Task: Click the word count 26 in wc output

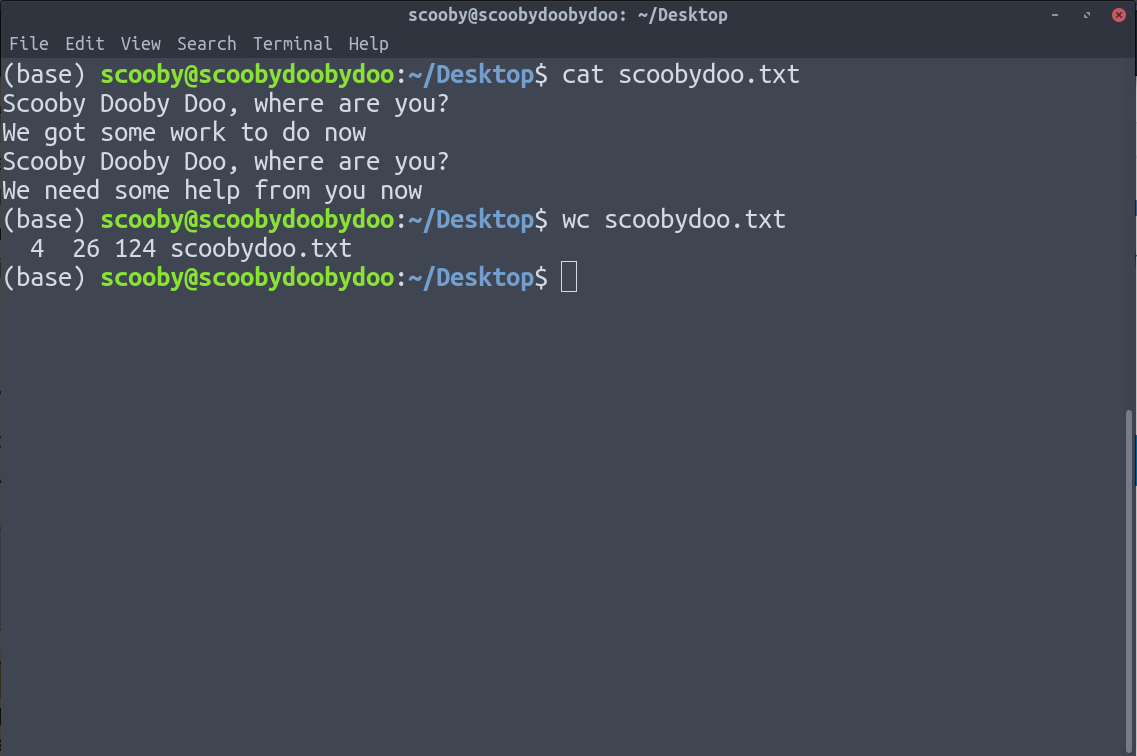Action: click(x=86, y=248)
